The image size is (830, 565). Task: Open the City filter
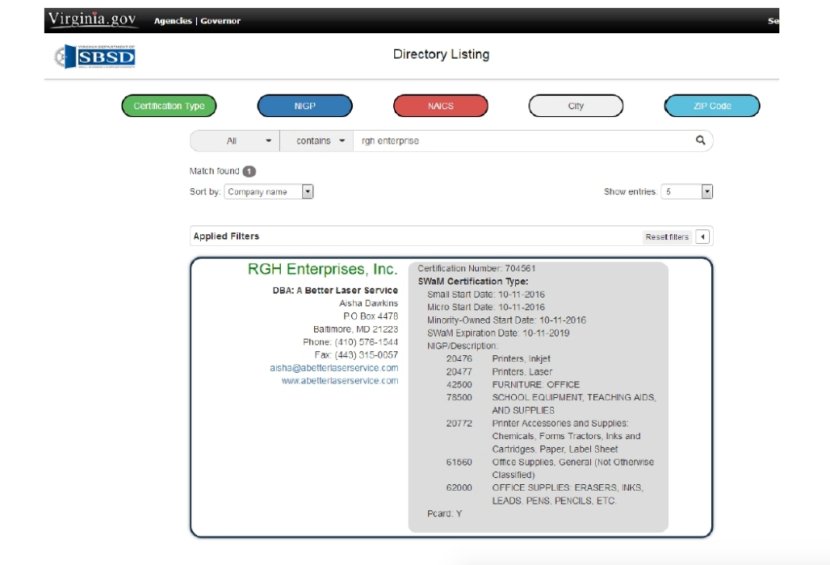pos(576,106)
